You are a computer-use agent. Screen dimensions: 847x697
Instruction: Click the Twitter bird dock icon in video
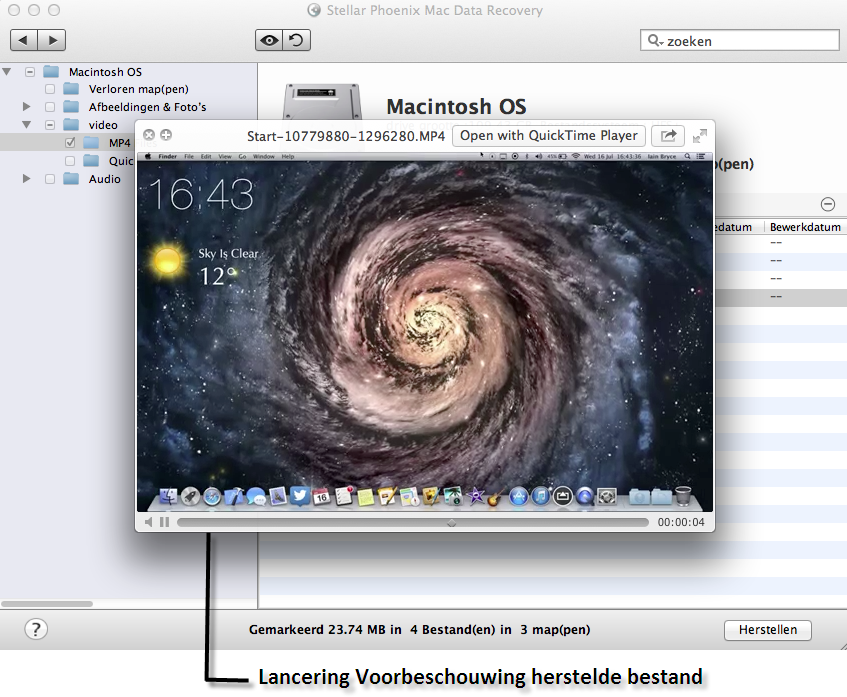(x=300, y=496)
